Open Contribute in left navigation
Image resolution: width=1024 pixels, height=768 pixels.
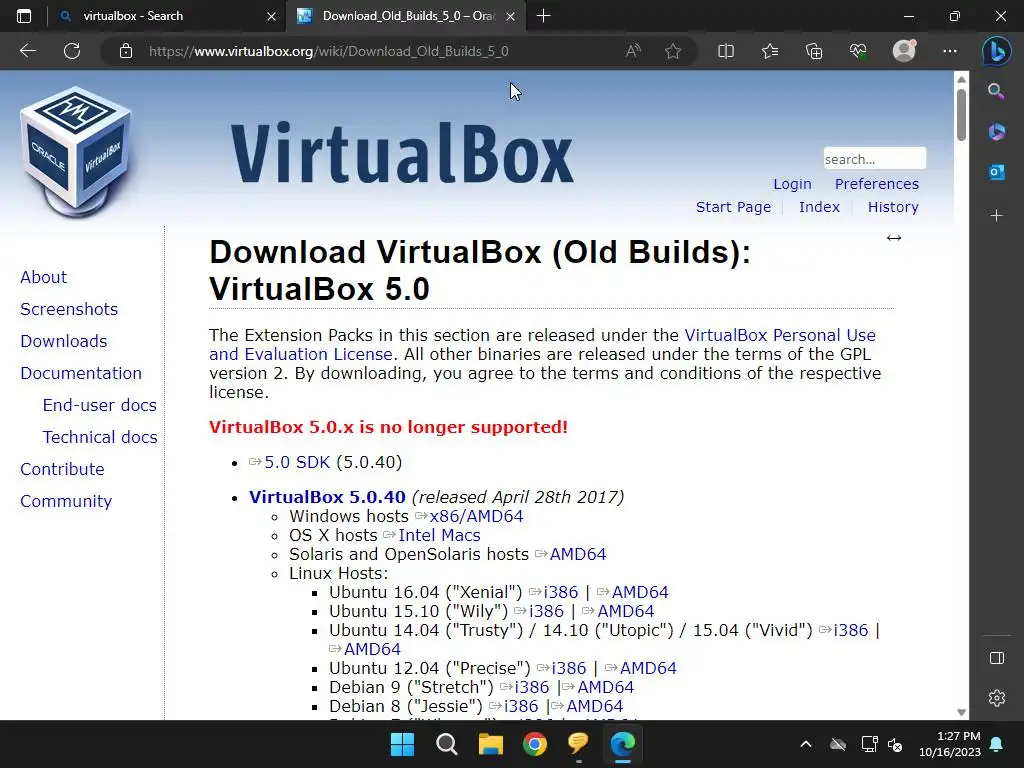point(63,469)
